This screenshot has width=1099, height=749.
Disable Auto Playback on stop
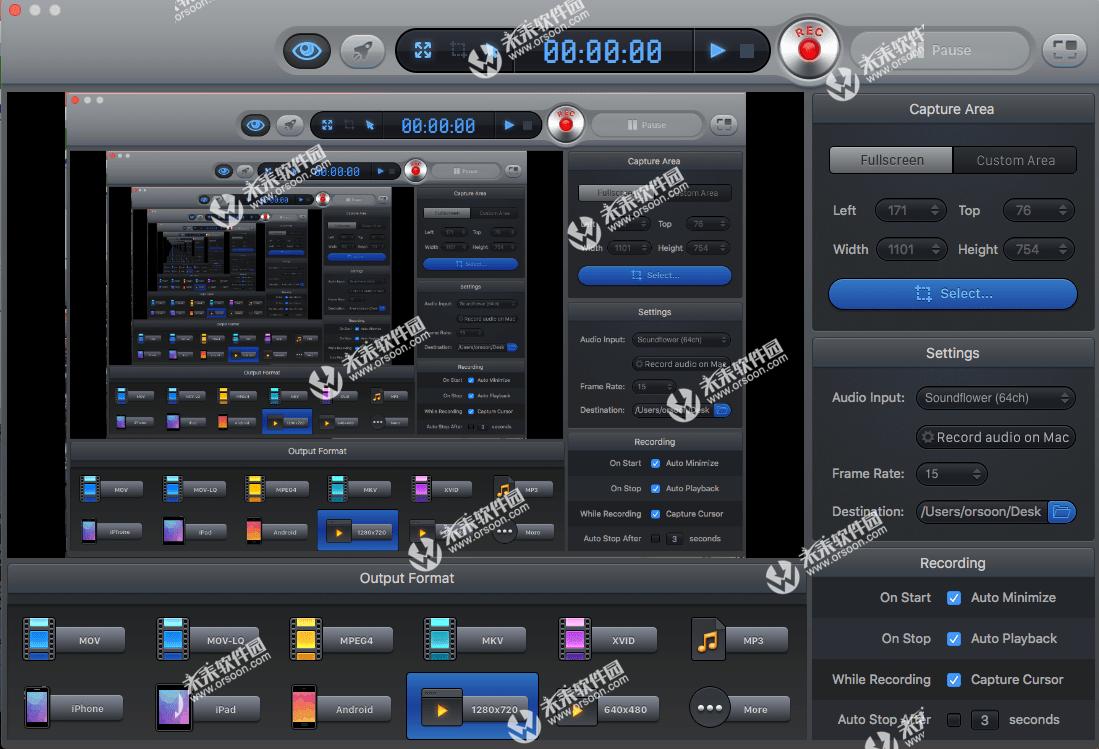953,638
